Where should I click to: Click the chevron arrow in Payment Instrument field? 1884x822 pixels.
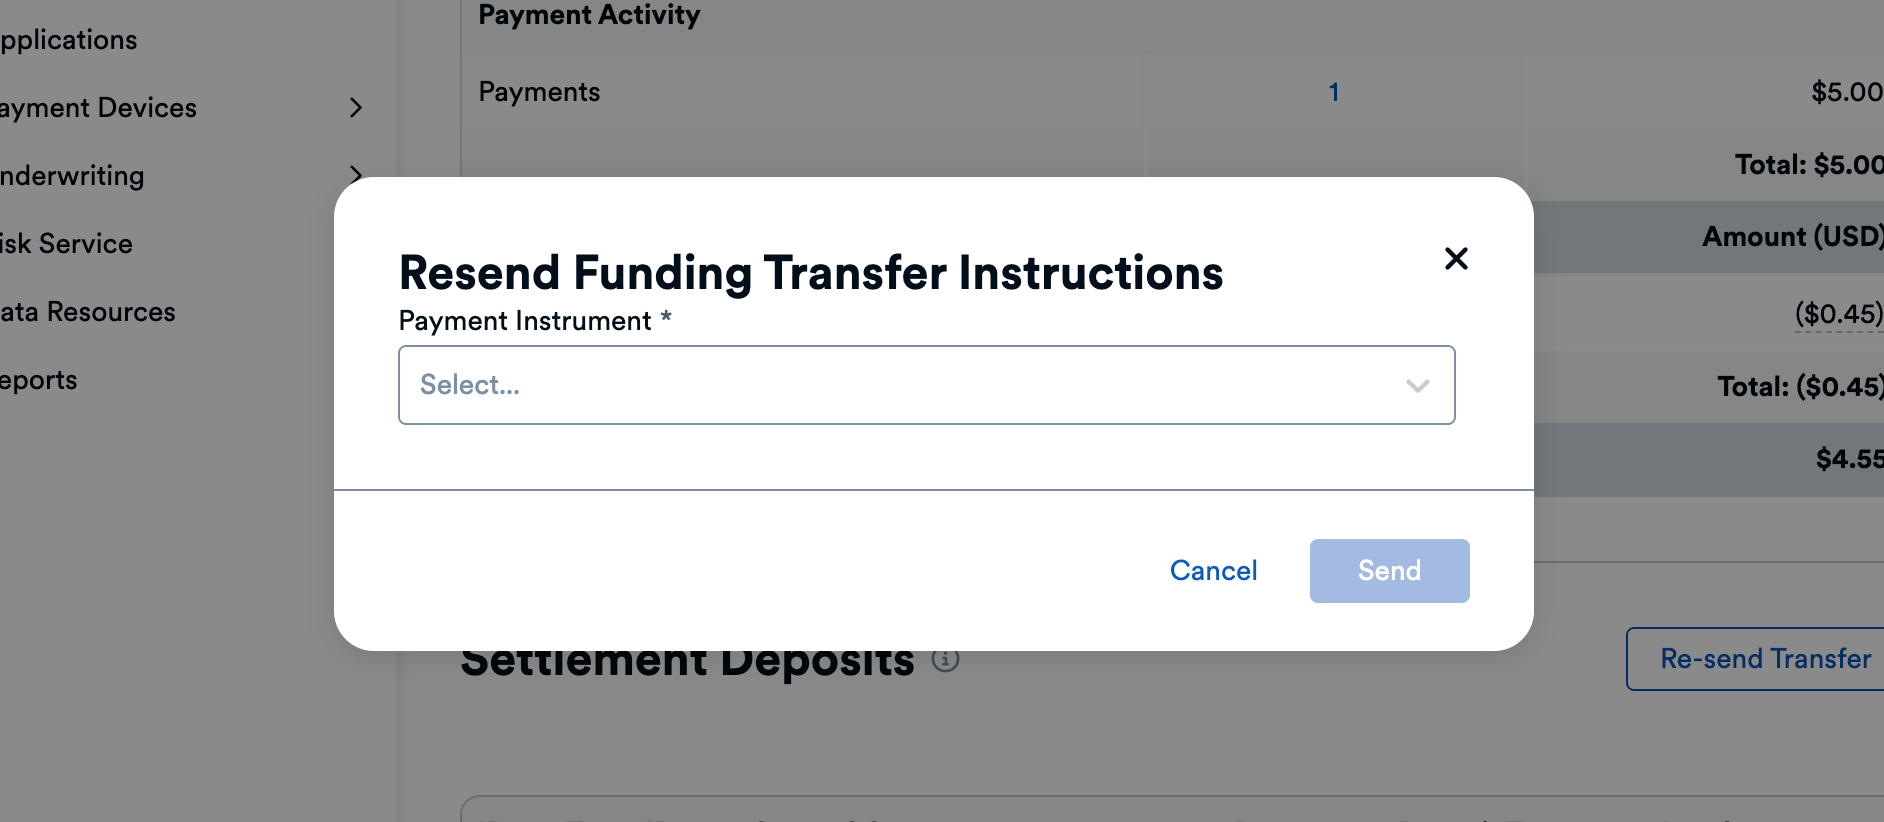click(x=1417, y=386)
